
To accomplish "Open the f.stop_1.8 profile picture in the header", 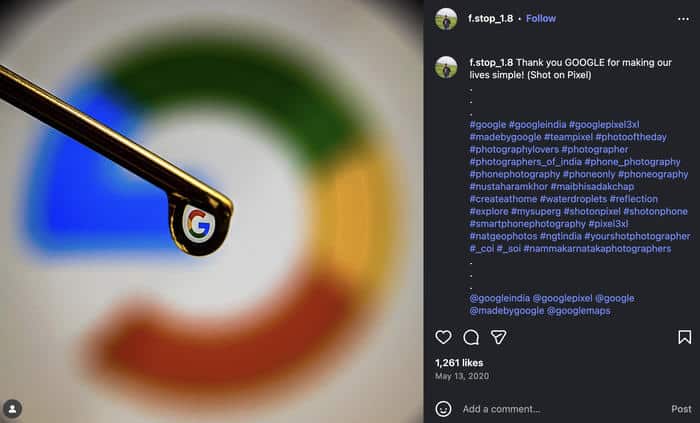I will coord(446,18).
